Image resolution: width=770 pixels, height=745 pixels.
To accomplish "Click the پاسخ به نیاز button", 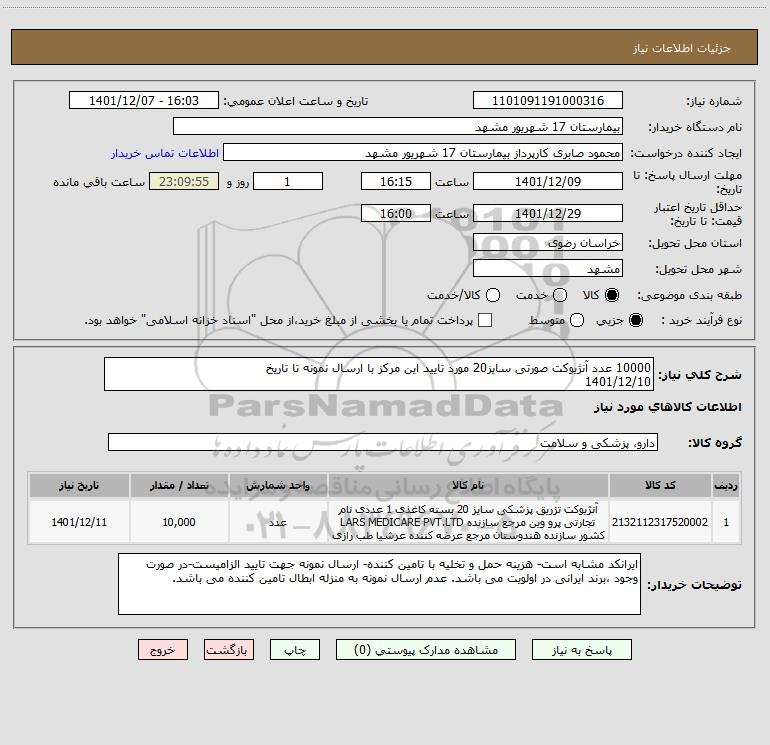I will (x=581, y=650).
